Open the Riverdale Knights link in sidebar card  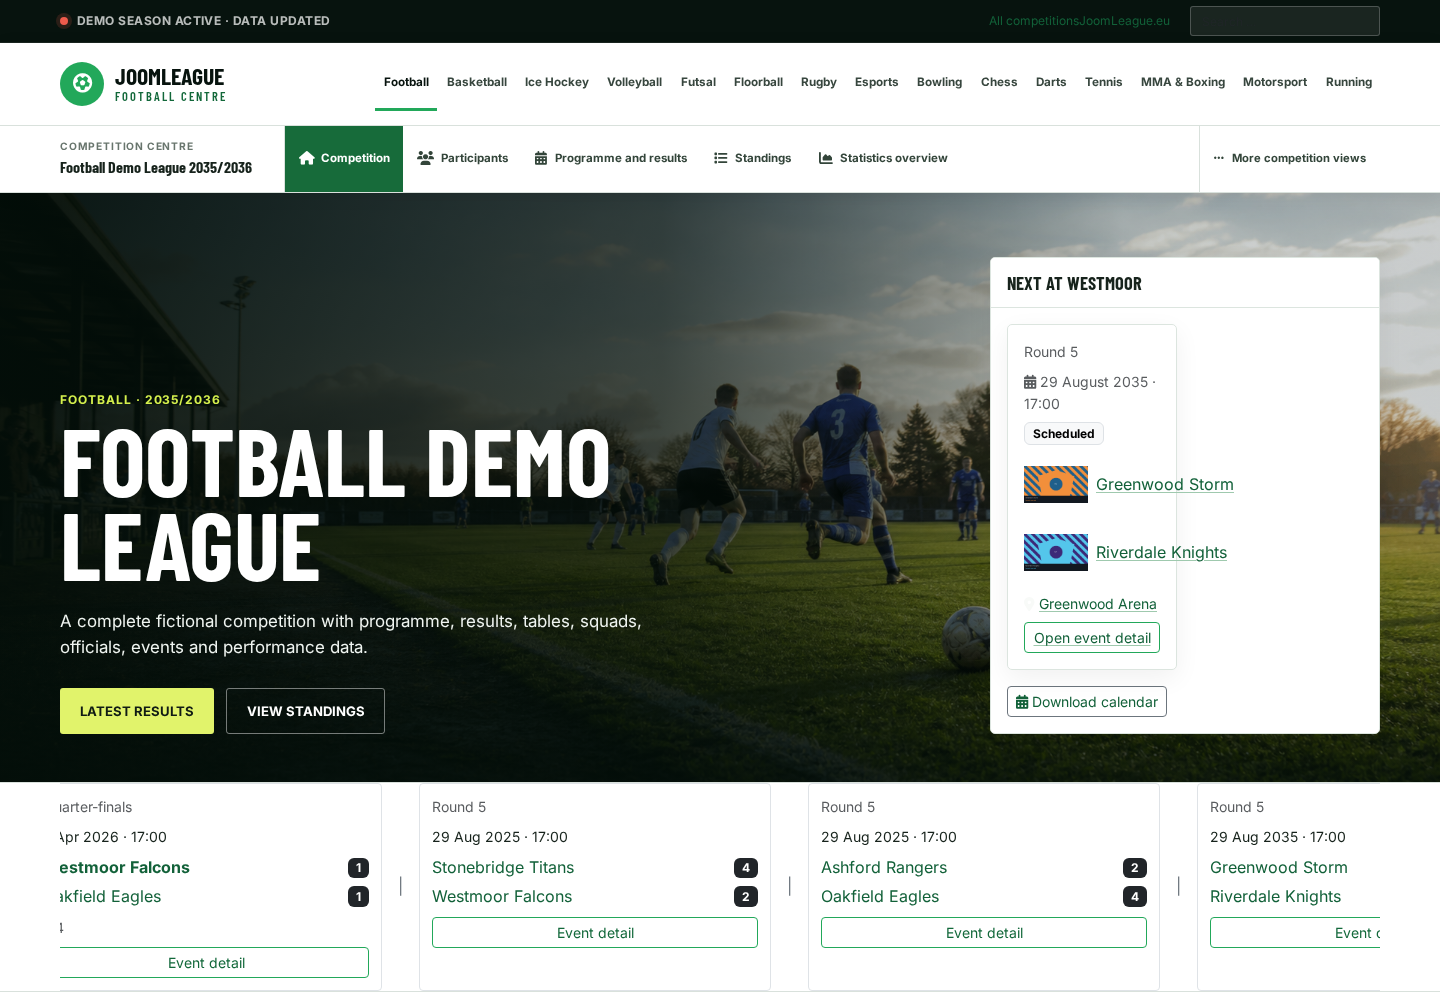tap(1161, 552)
